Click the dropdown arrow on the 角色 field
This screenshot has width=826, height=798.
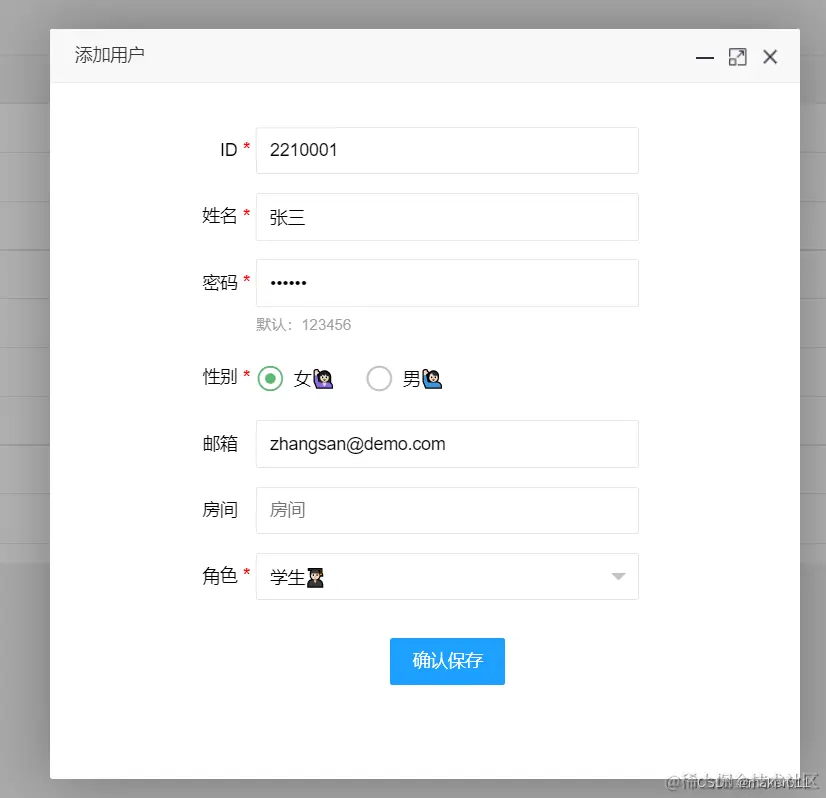617,577
